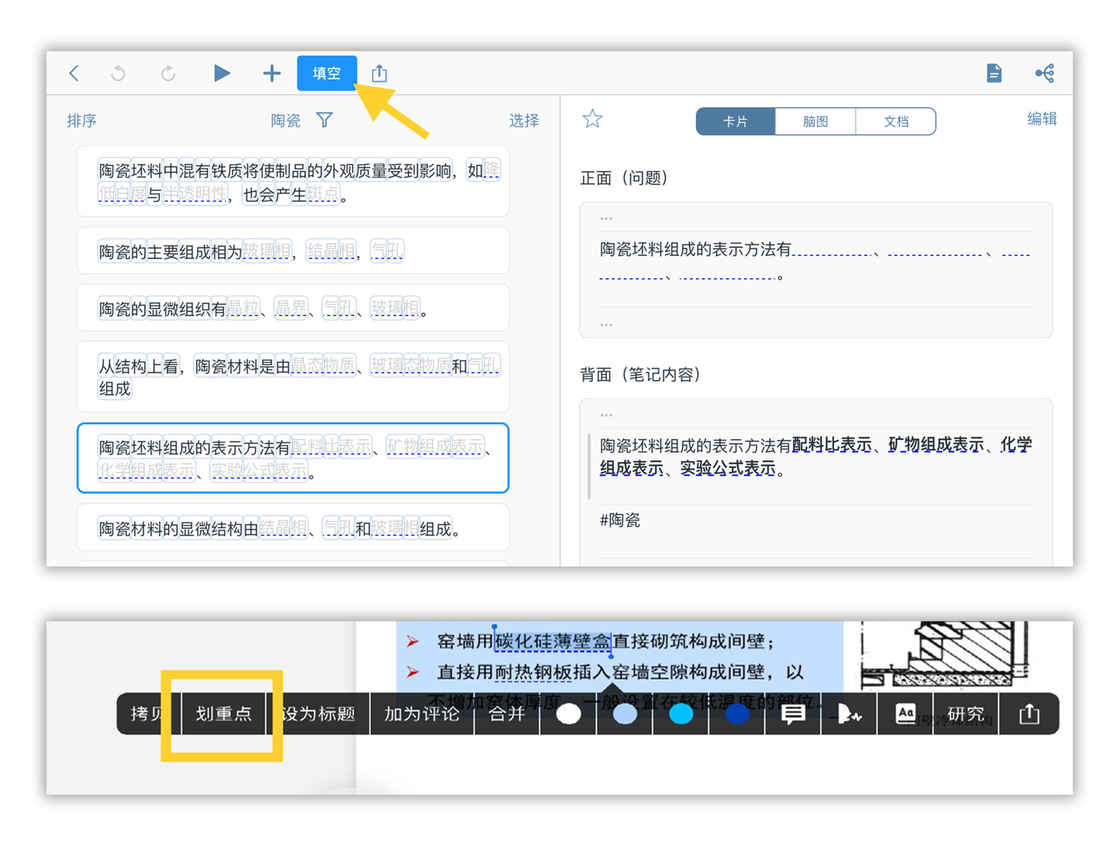Open card 陶瓷材料的显微结构由
Image resolution: width=1120 pixels, height=846 pixels.
293,528
